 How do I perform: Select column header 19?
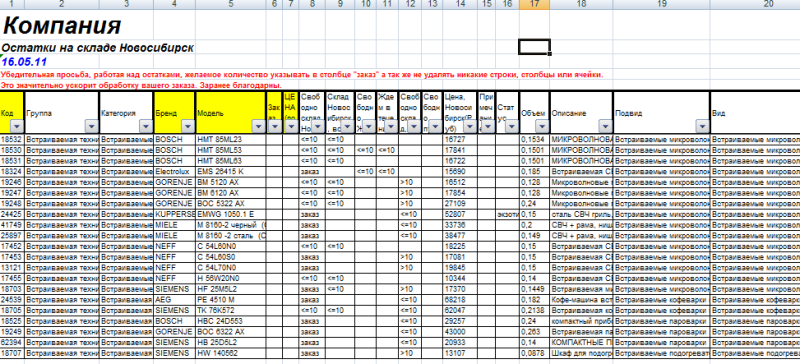click(662, 4)
